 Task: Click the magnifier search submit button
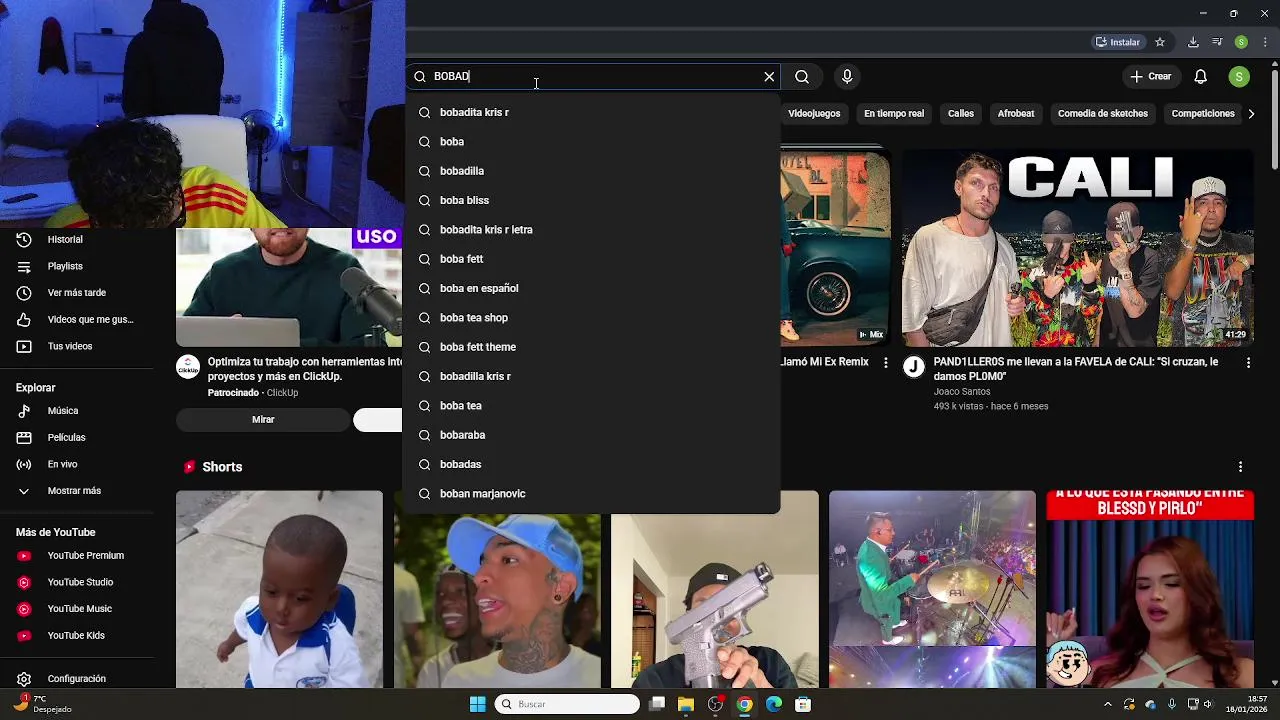[x=802, y=76]
